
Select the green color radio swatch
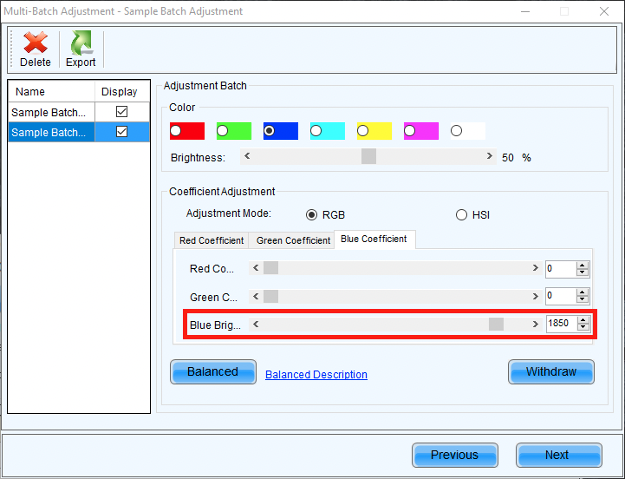(x=223, y=131)
